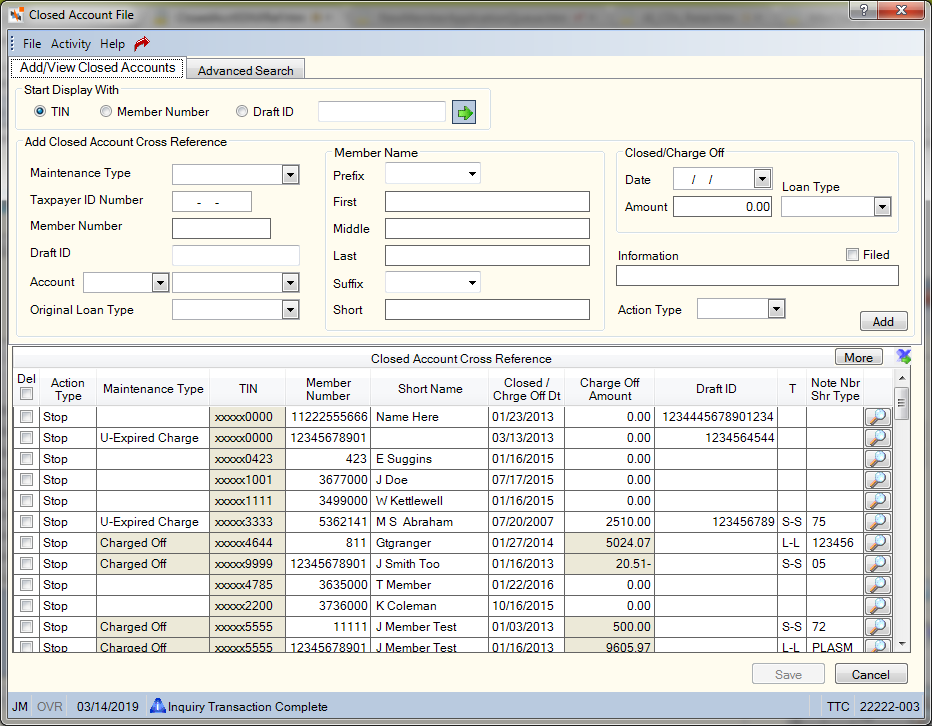Open the Activity menu
This screenshot has height=726, width=932.
tap(71, 43)
